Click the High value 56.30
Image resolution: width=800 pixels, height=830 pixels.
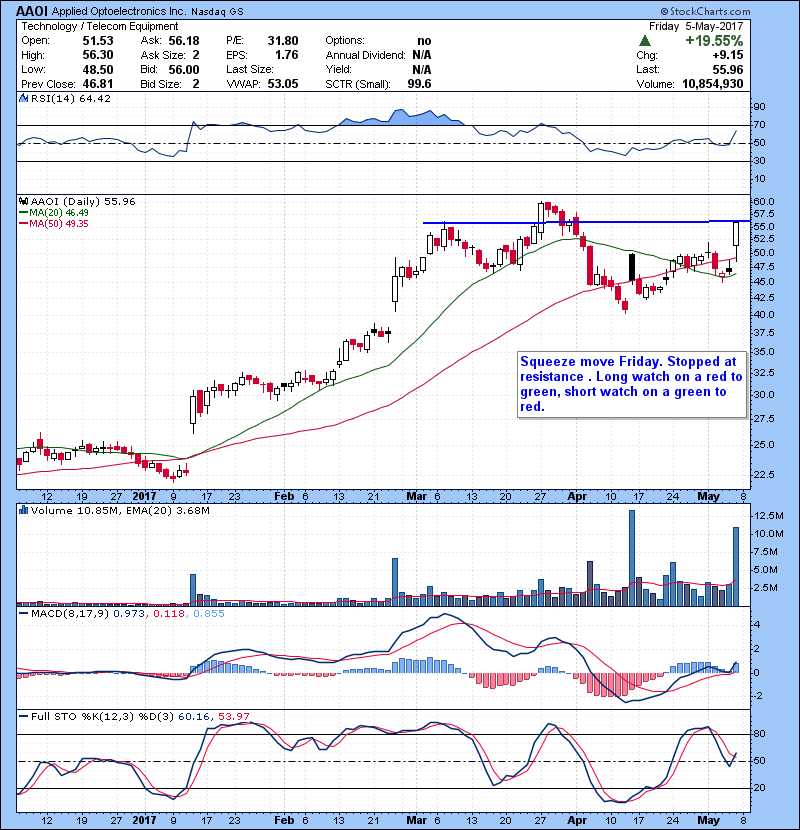tap(98, 55)
